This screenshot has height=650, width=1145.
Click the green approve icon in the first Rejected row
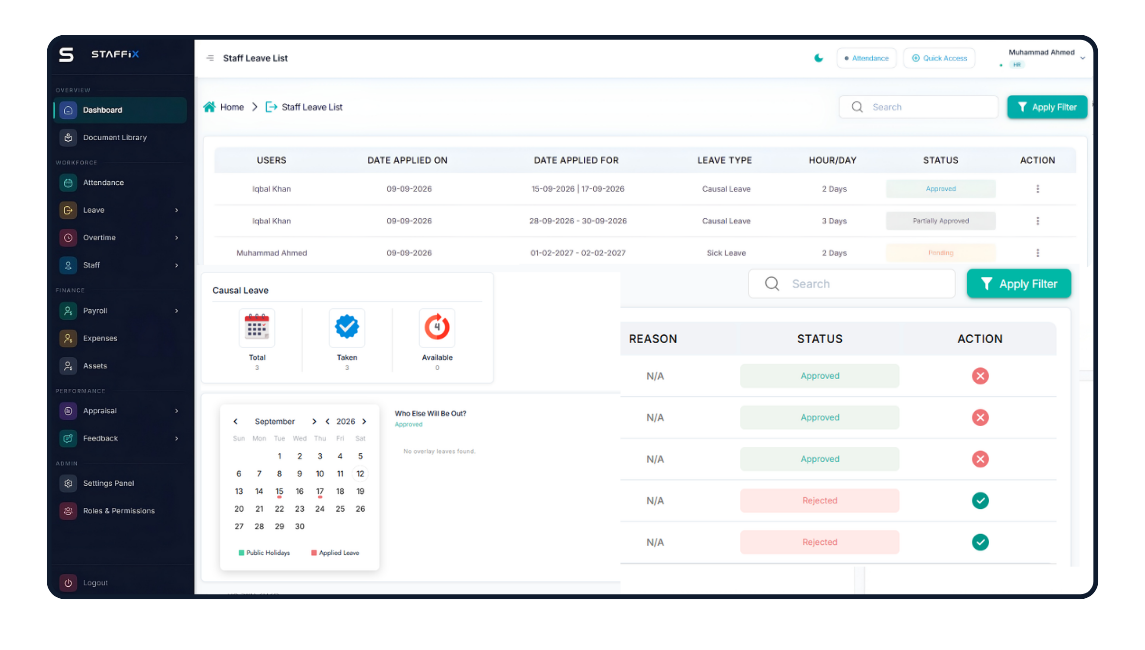click(980, 501)
